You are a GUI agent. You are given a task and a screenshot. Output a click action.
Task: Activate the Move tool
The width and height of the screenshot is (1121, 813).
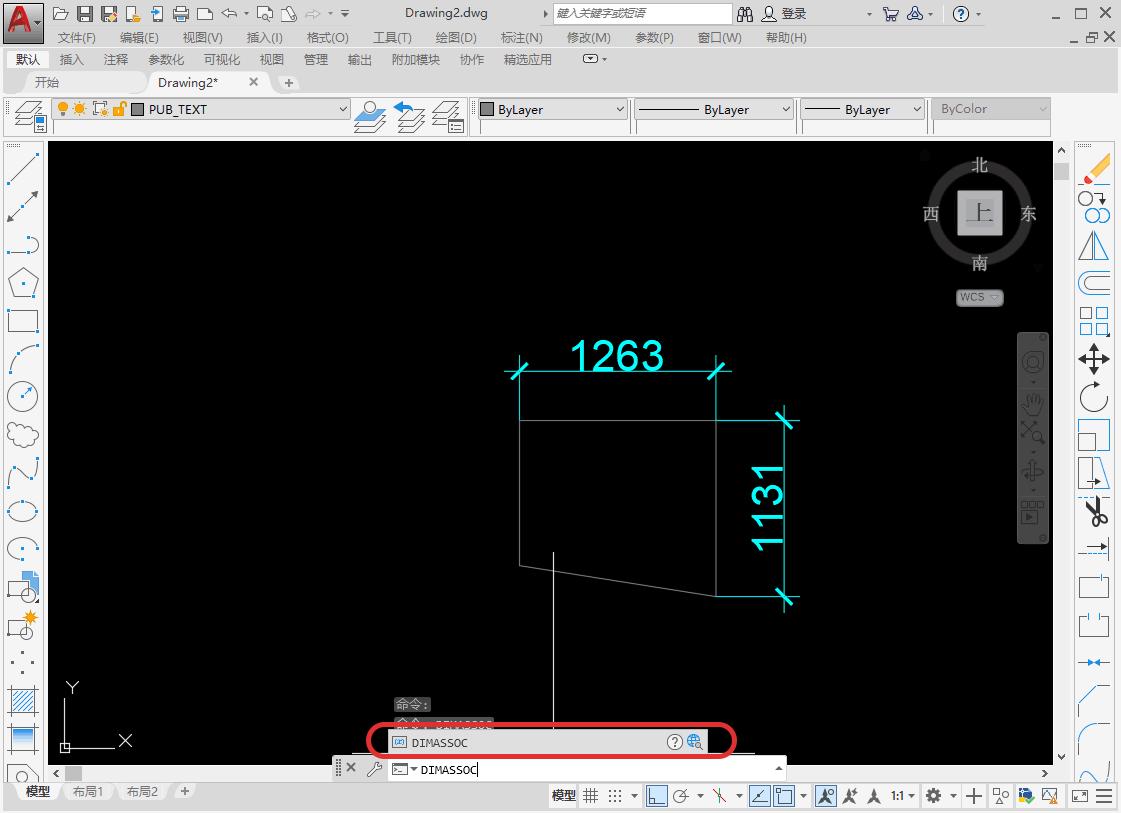(1094, 359)
